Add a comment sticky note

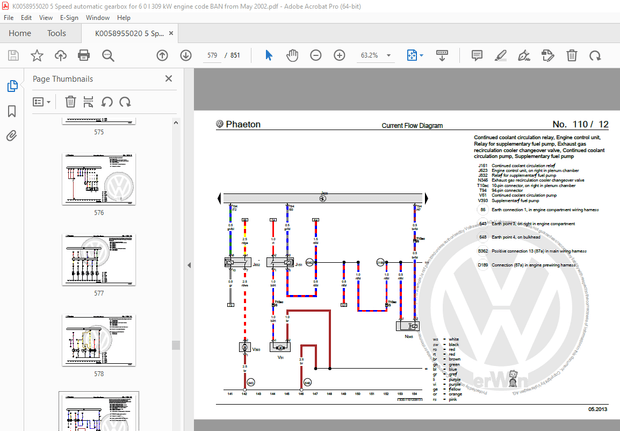477,55
